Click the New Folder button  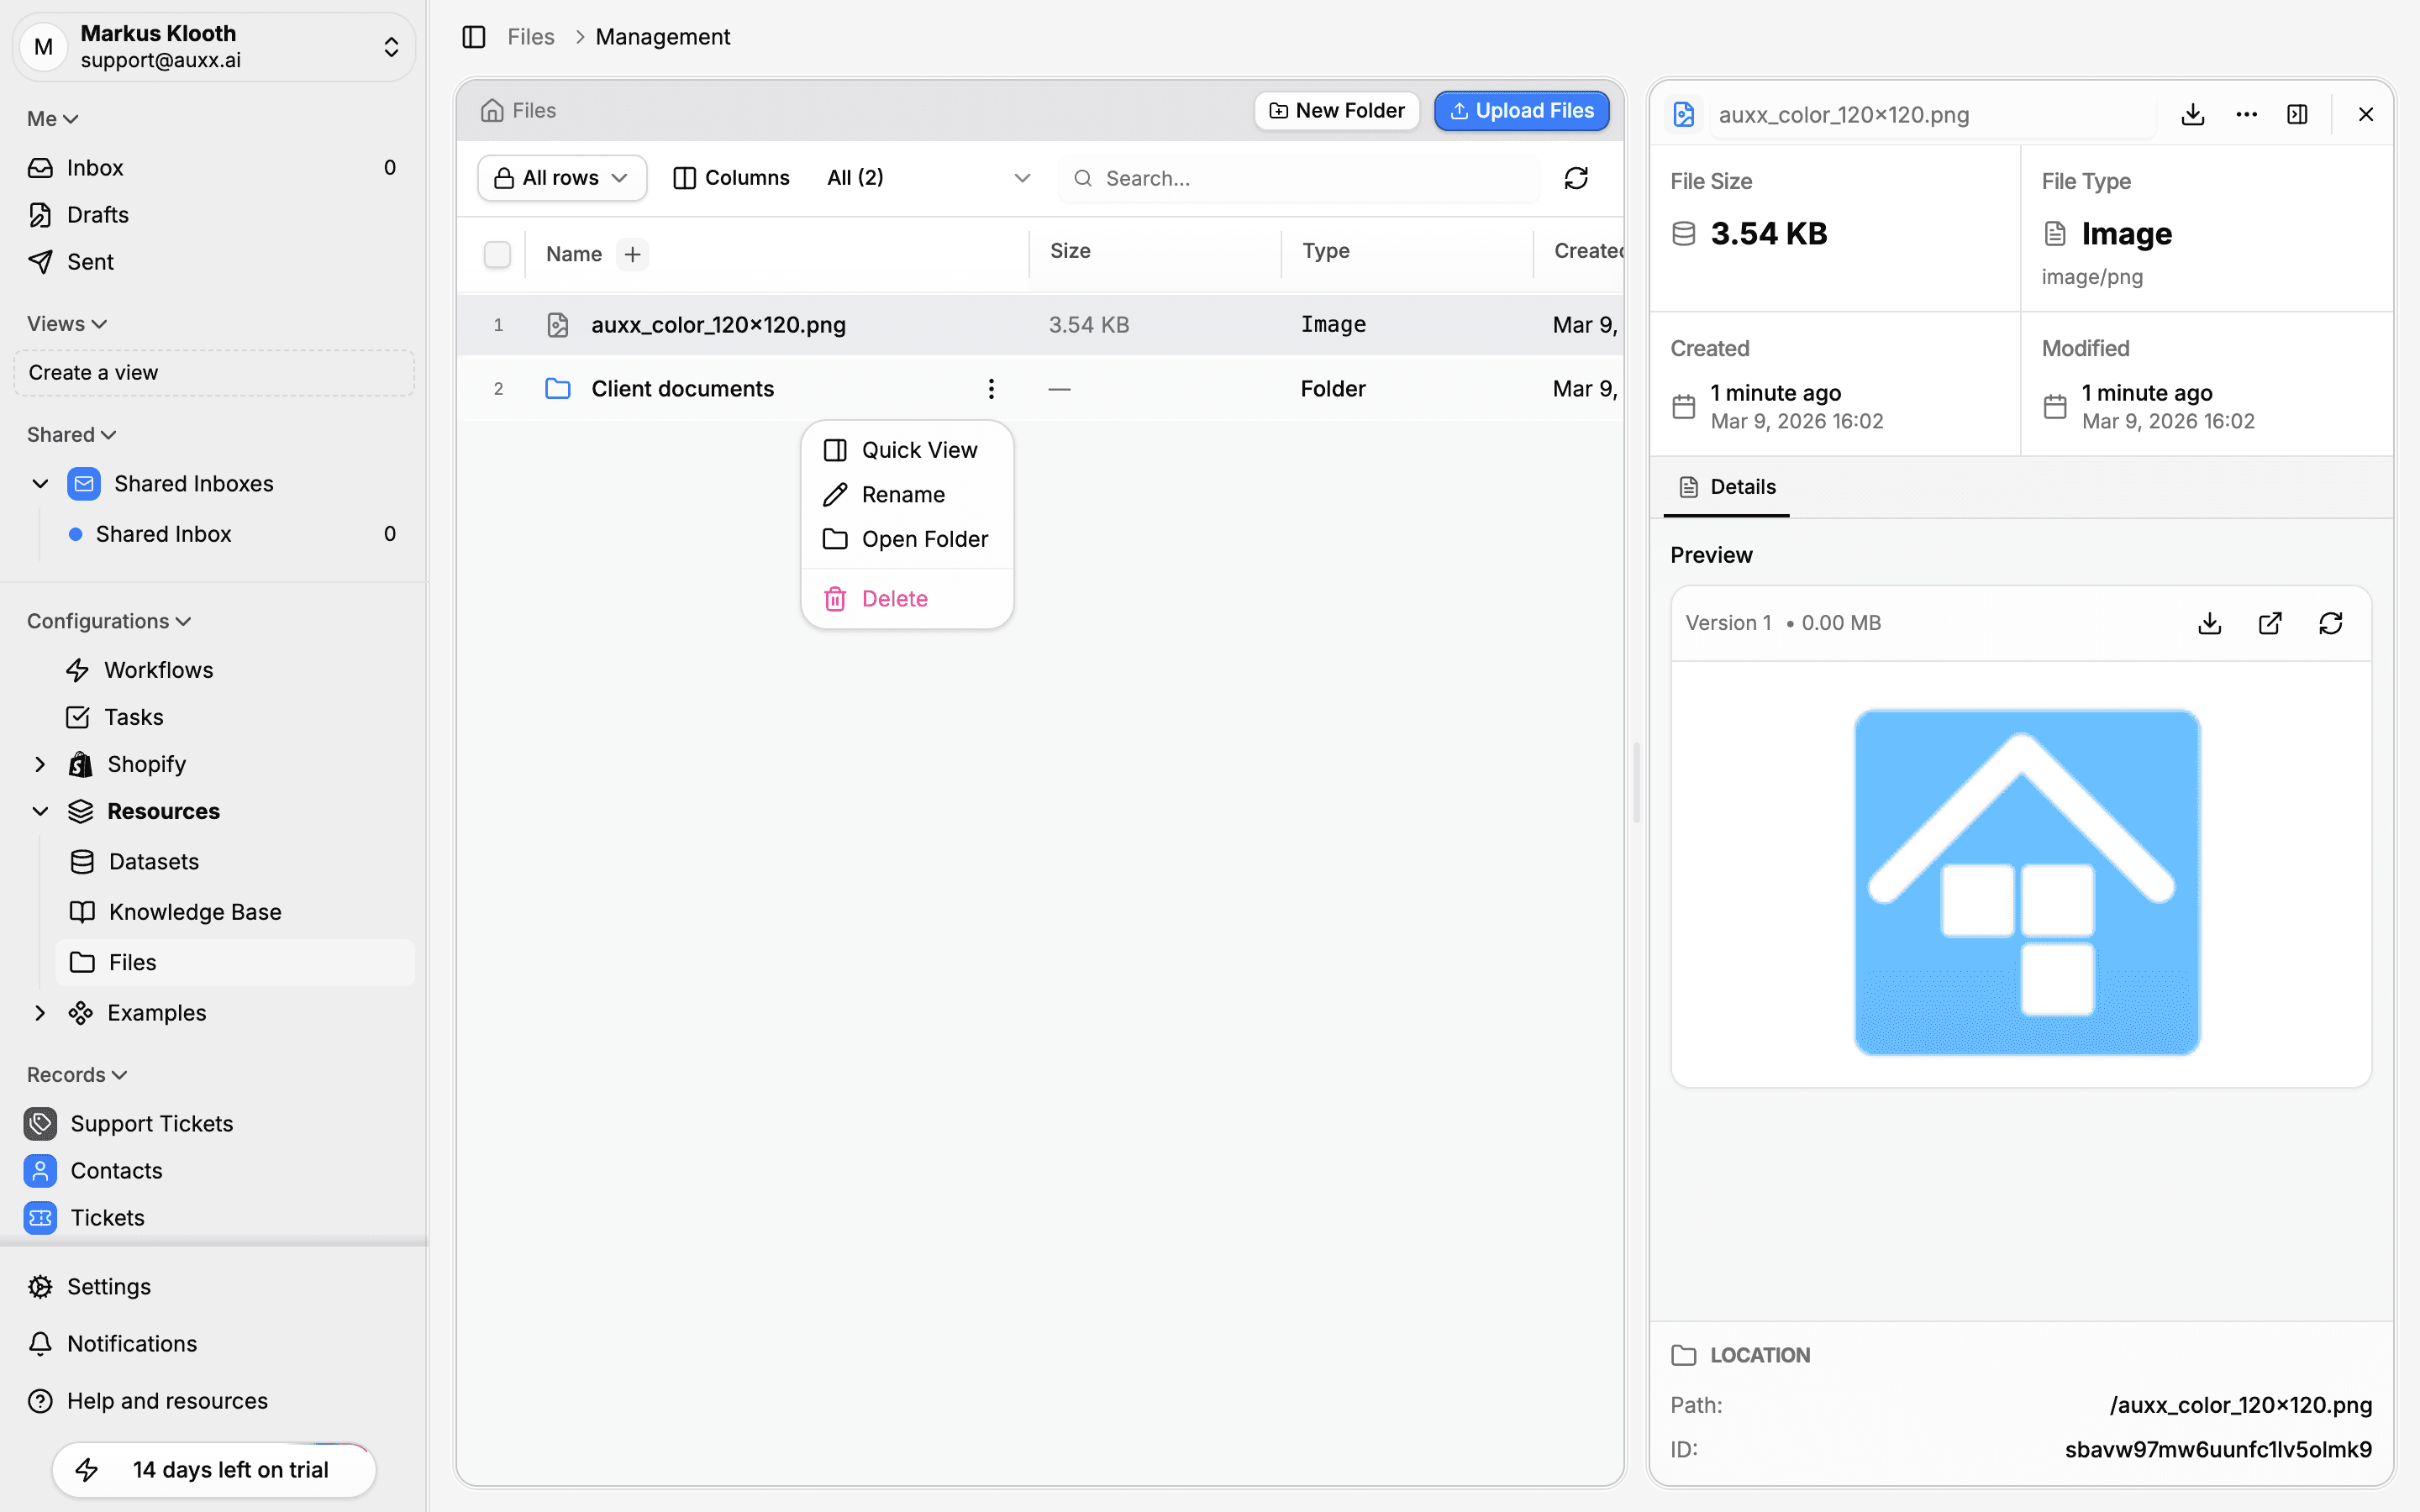click(x=1337, y=110)
